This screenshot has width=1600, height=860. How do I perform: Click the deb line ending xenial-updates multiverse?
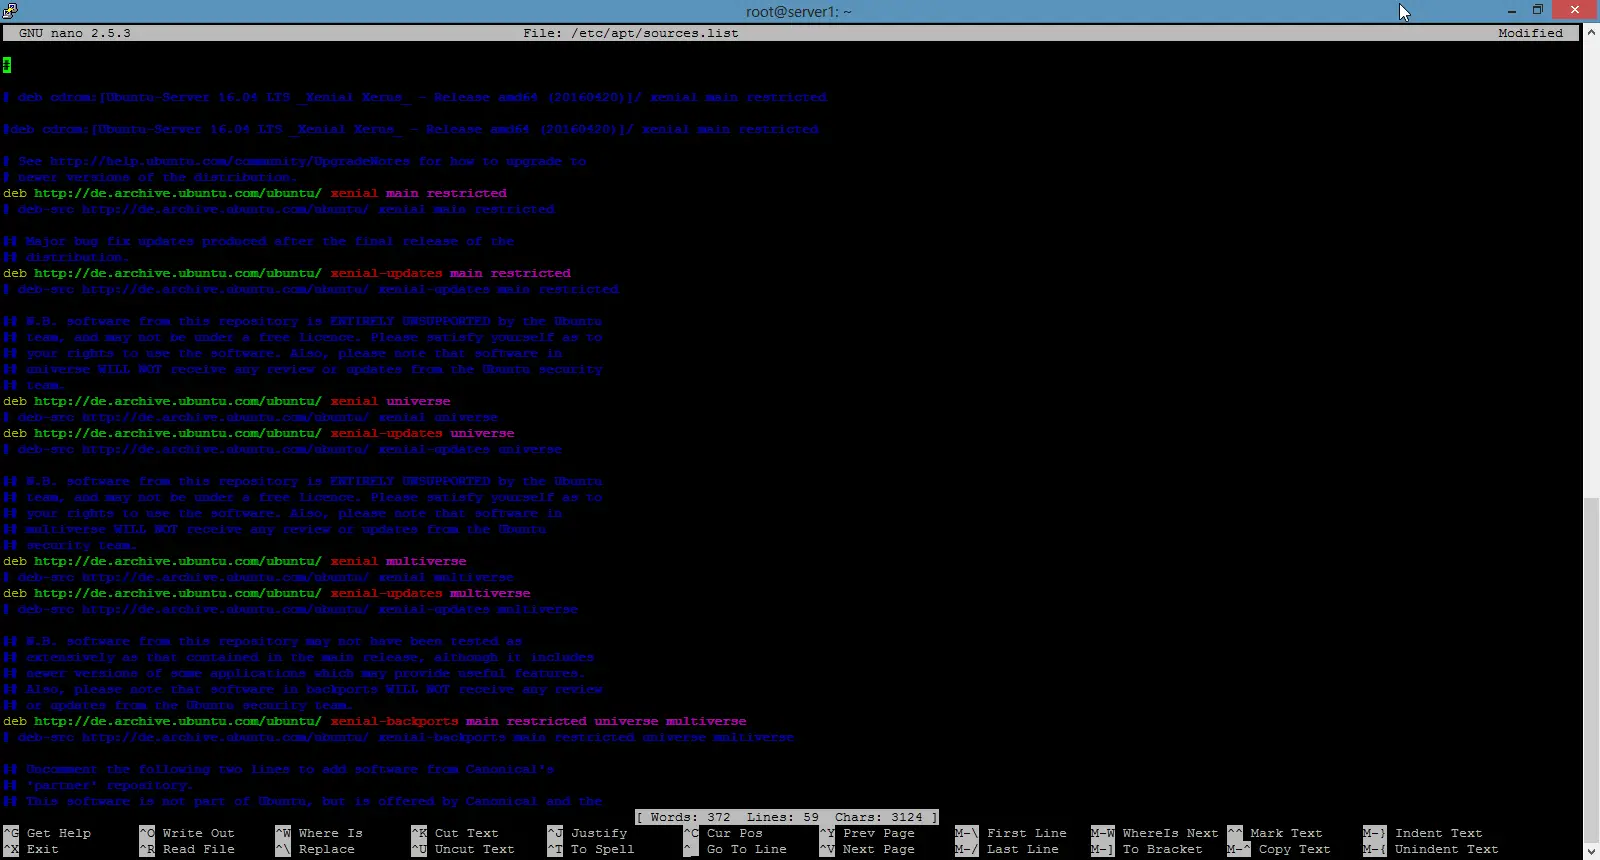tap(267, 593)
